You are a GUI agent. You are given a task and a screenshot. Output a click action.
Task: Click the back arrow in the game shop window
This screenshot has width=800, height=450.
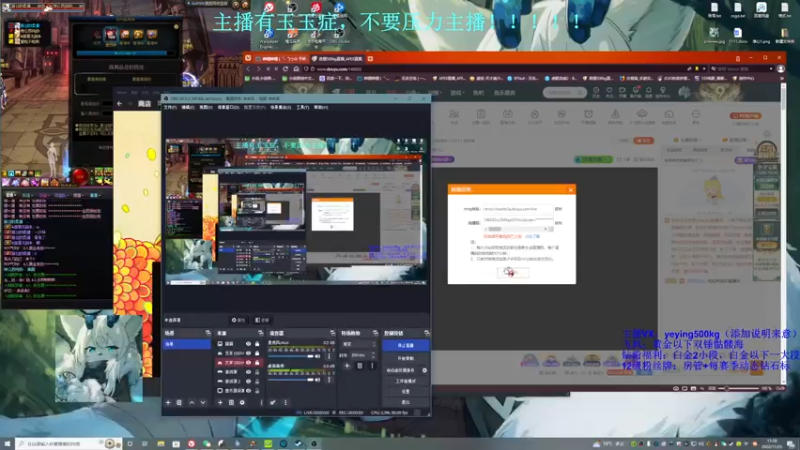[x=119, y=104]
